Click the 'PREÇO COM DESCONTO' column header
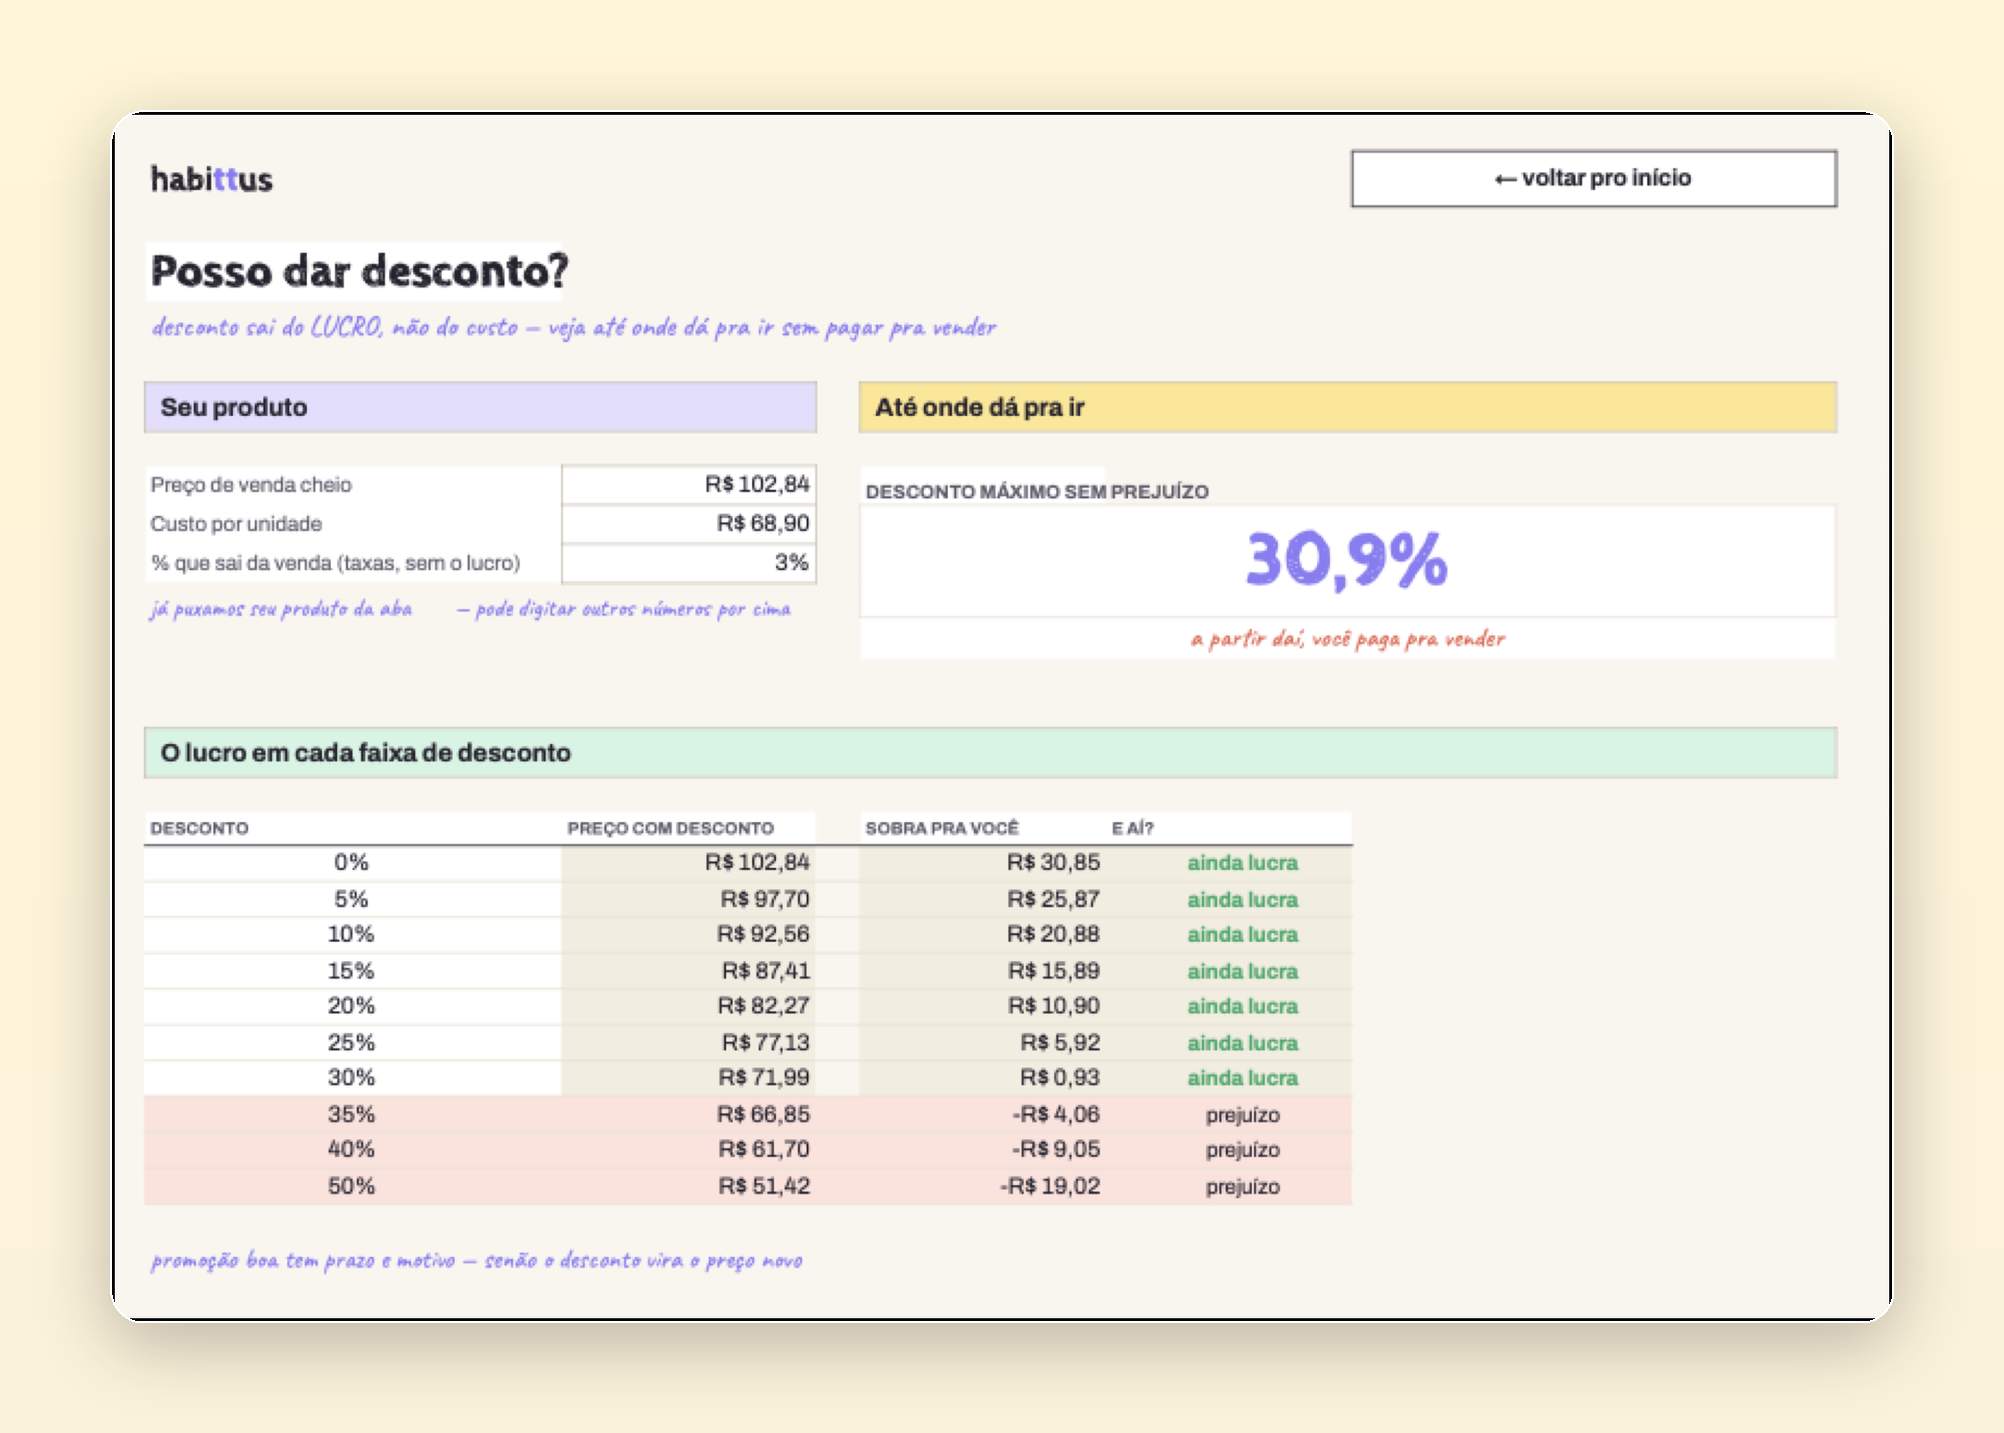Image resolution: width=2004 pixels, height=1433 pixels. click(670, 829)
